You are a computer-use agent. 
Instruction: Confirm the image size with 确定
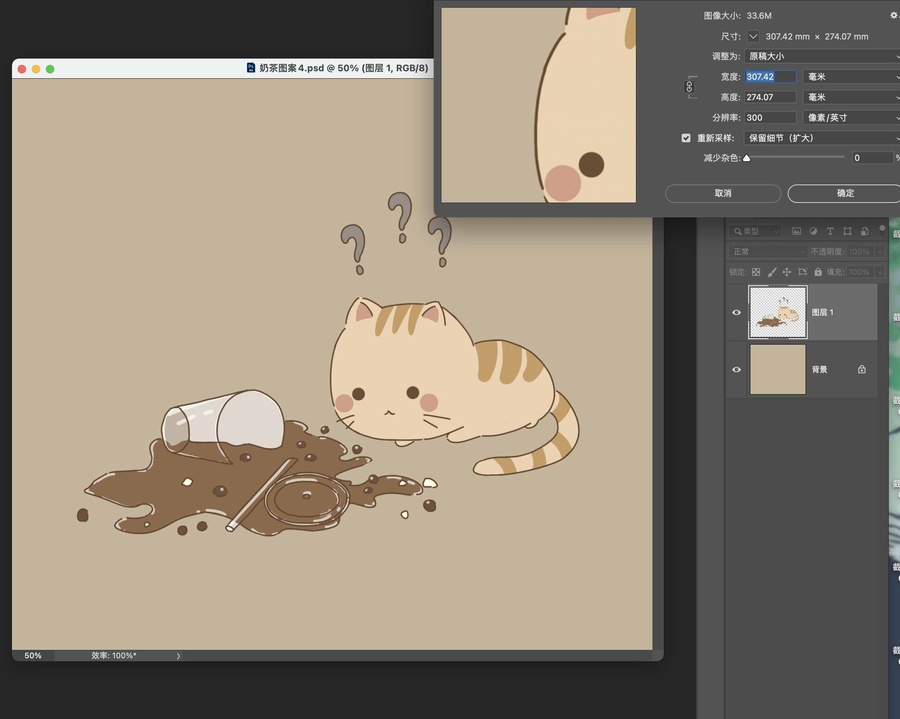(x=844, y=193)
